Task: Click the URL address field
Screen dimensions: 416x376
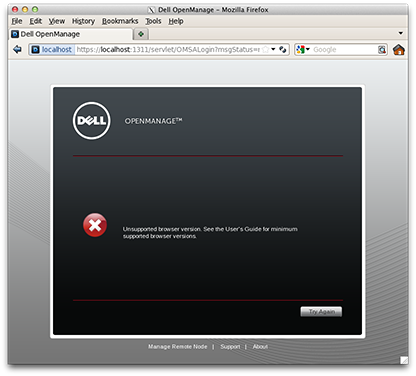Action: [x=168, y=50]
